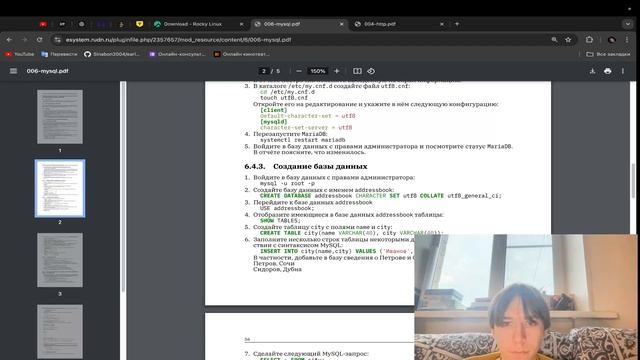
Task: Open the Онлайн кинотеат bookmark
Action: (242, 54)
